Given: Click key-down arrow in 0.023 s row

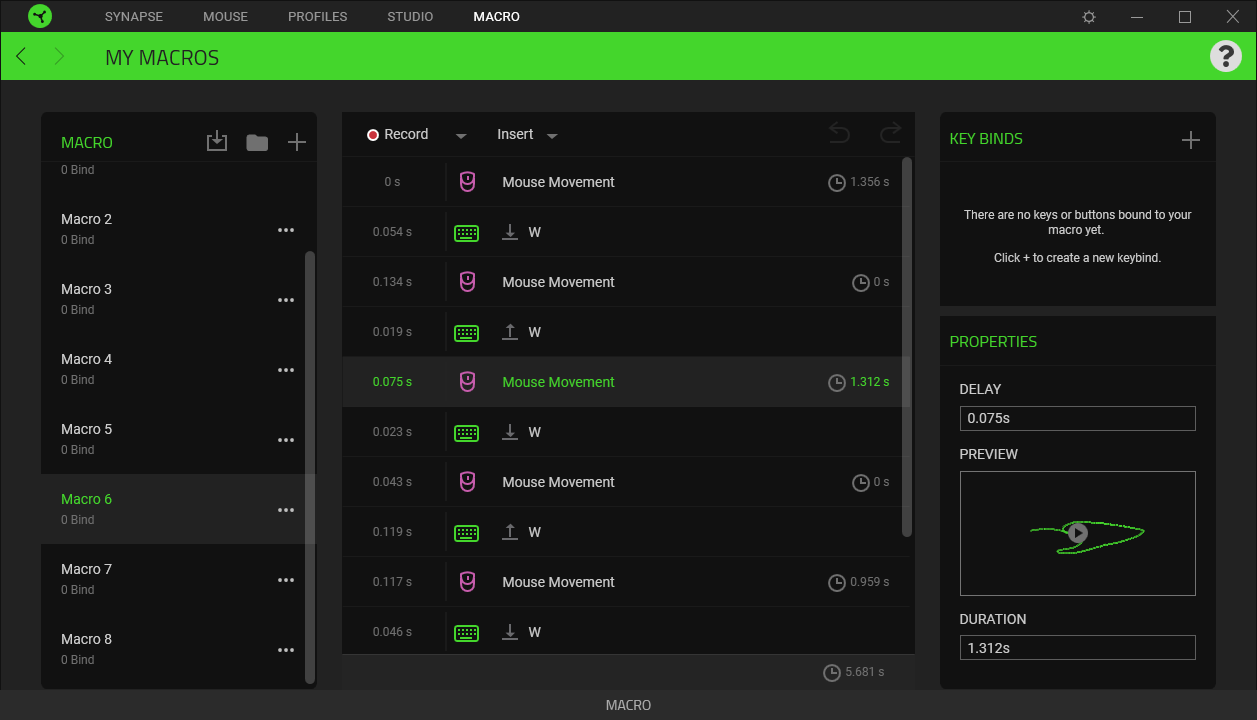Looking at the screenshot, I should [x=510, y=432].
